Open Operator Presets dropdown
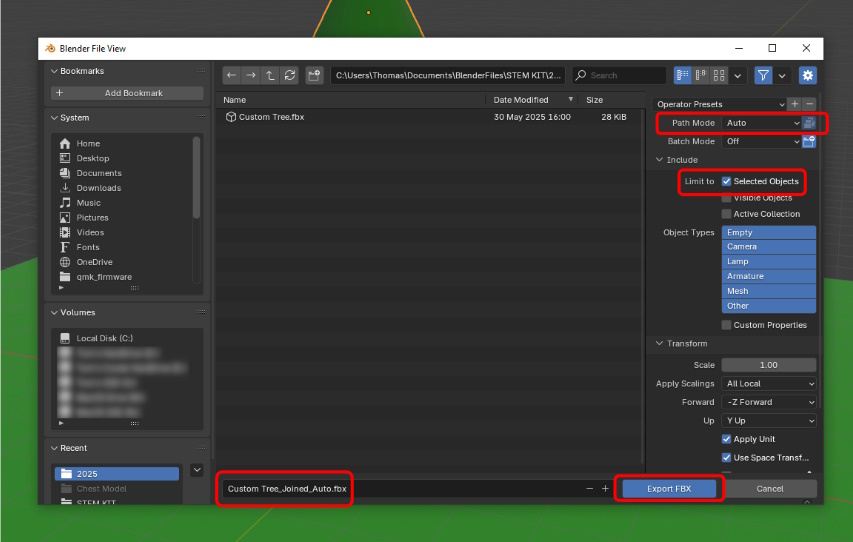 pos(720,104)
